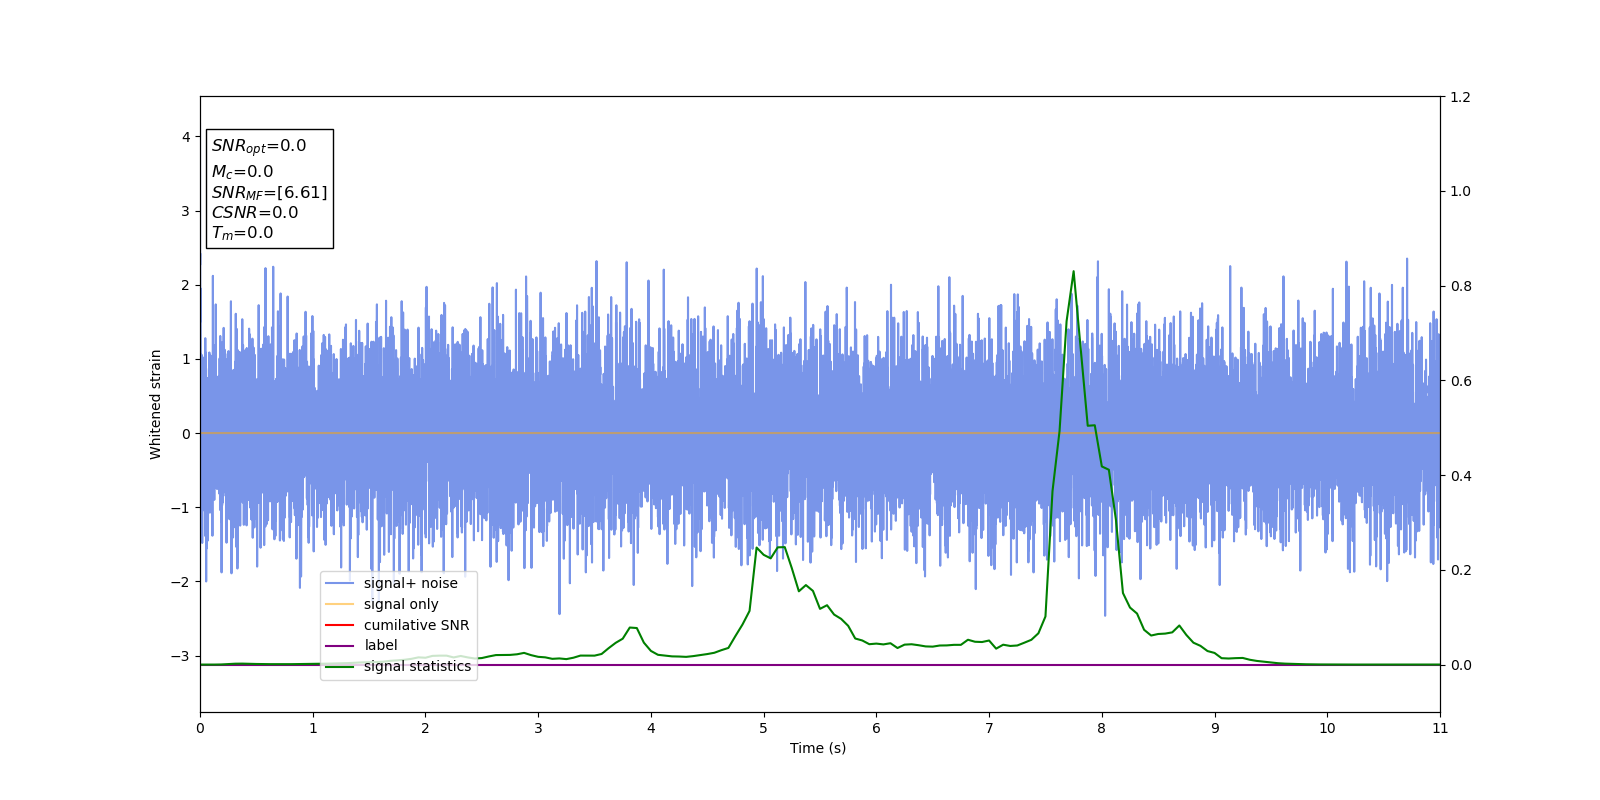Click the x-axis tick label 0
The image size is (1600, 800).
click(x=200, y=728)
